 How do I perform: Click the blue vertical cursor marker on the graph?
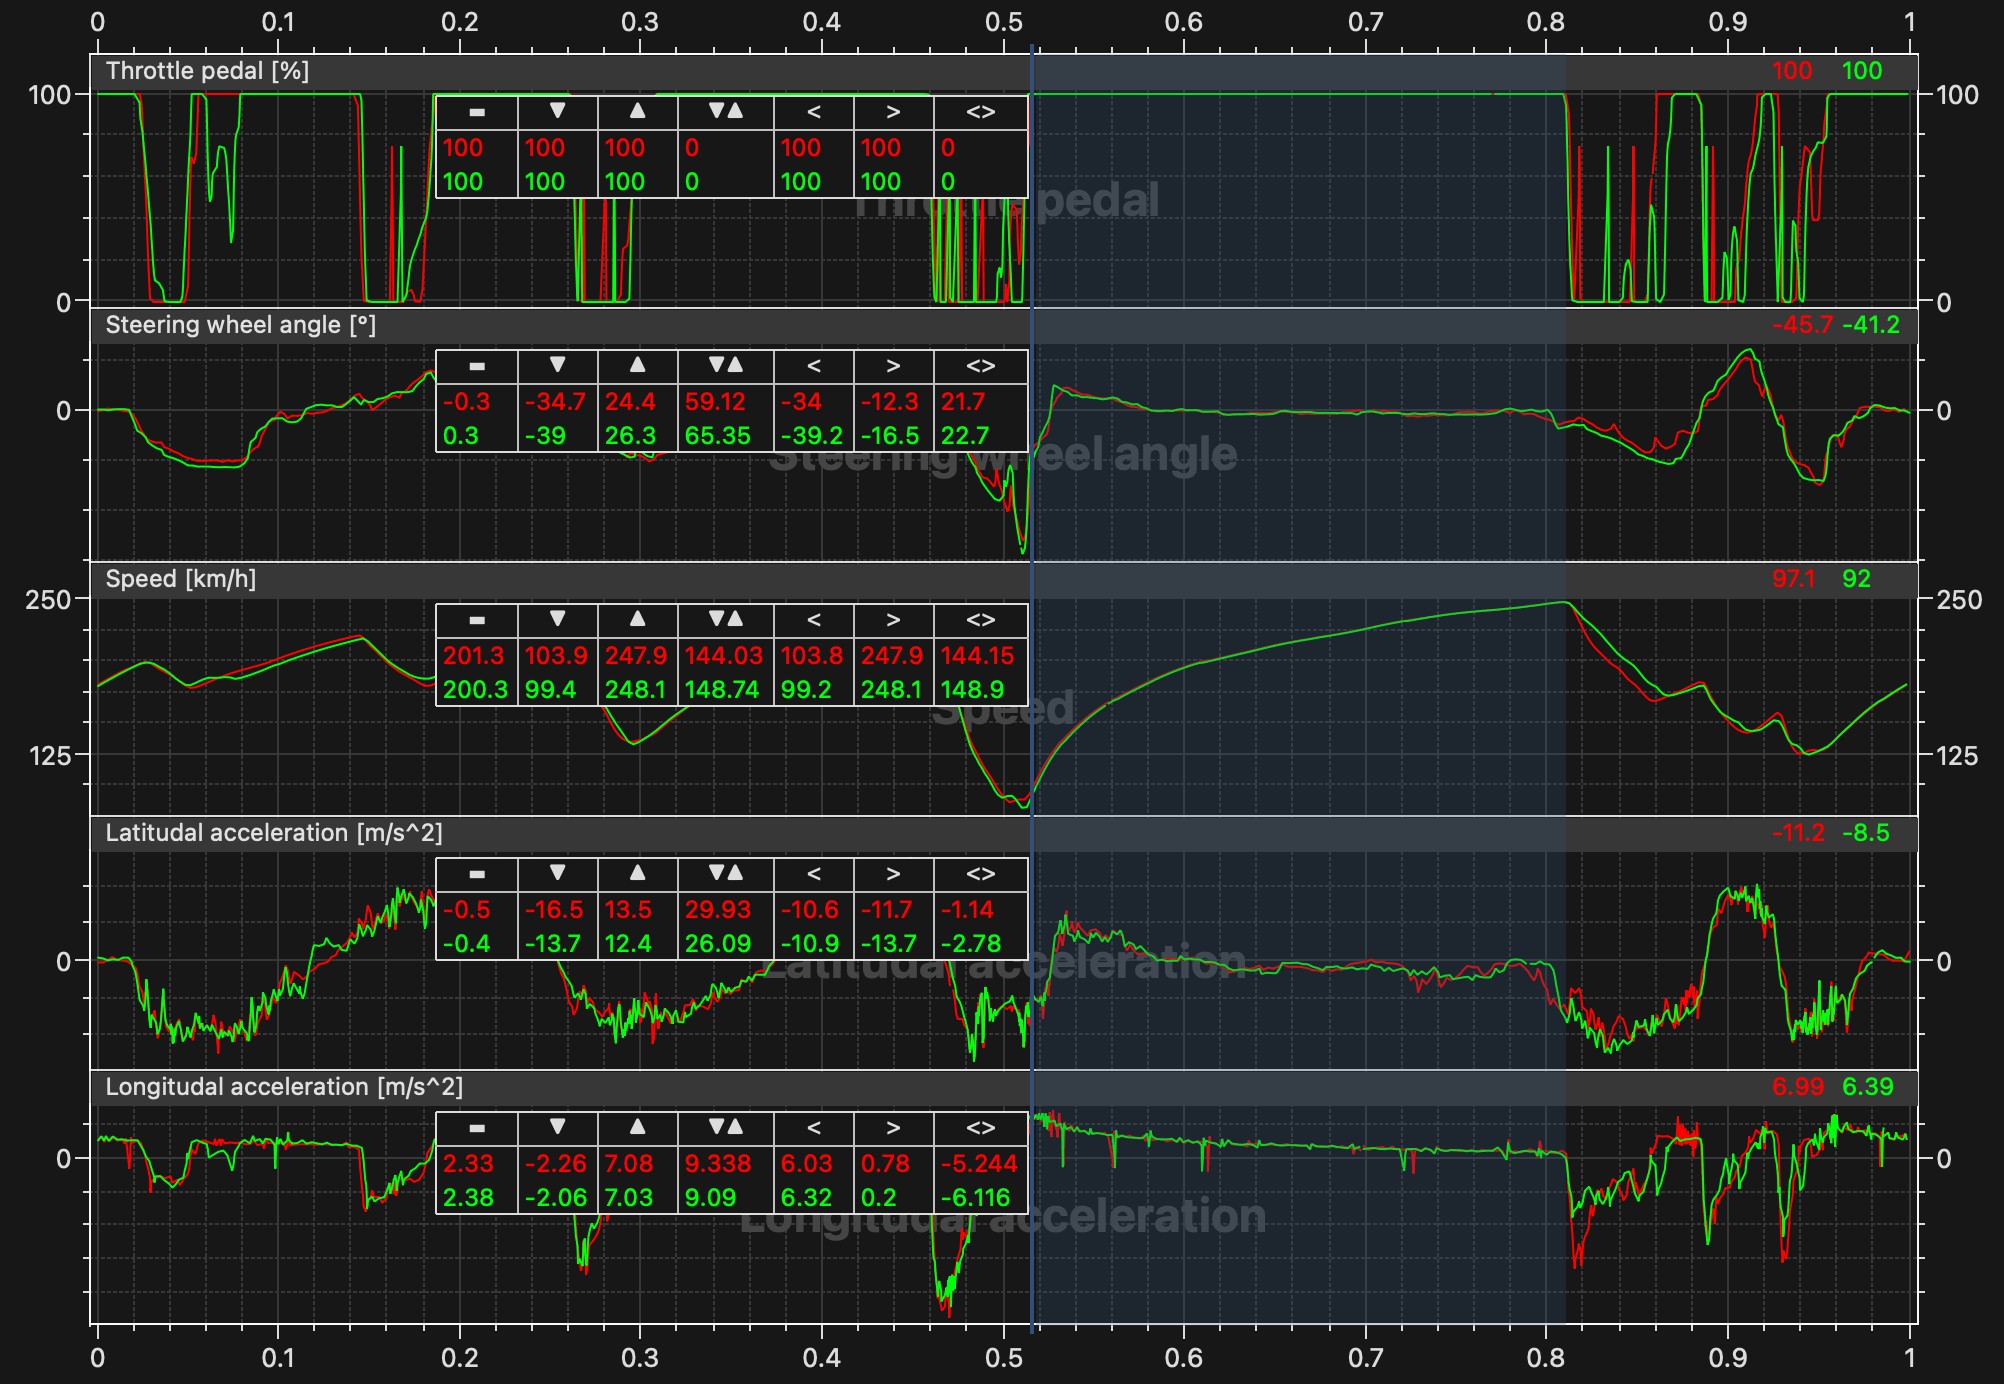1032,700
